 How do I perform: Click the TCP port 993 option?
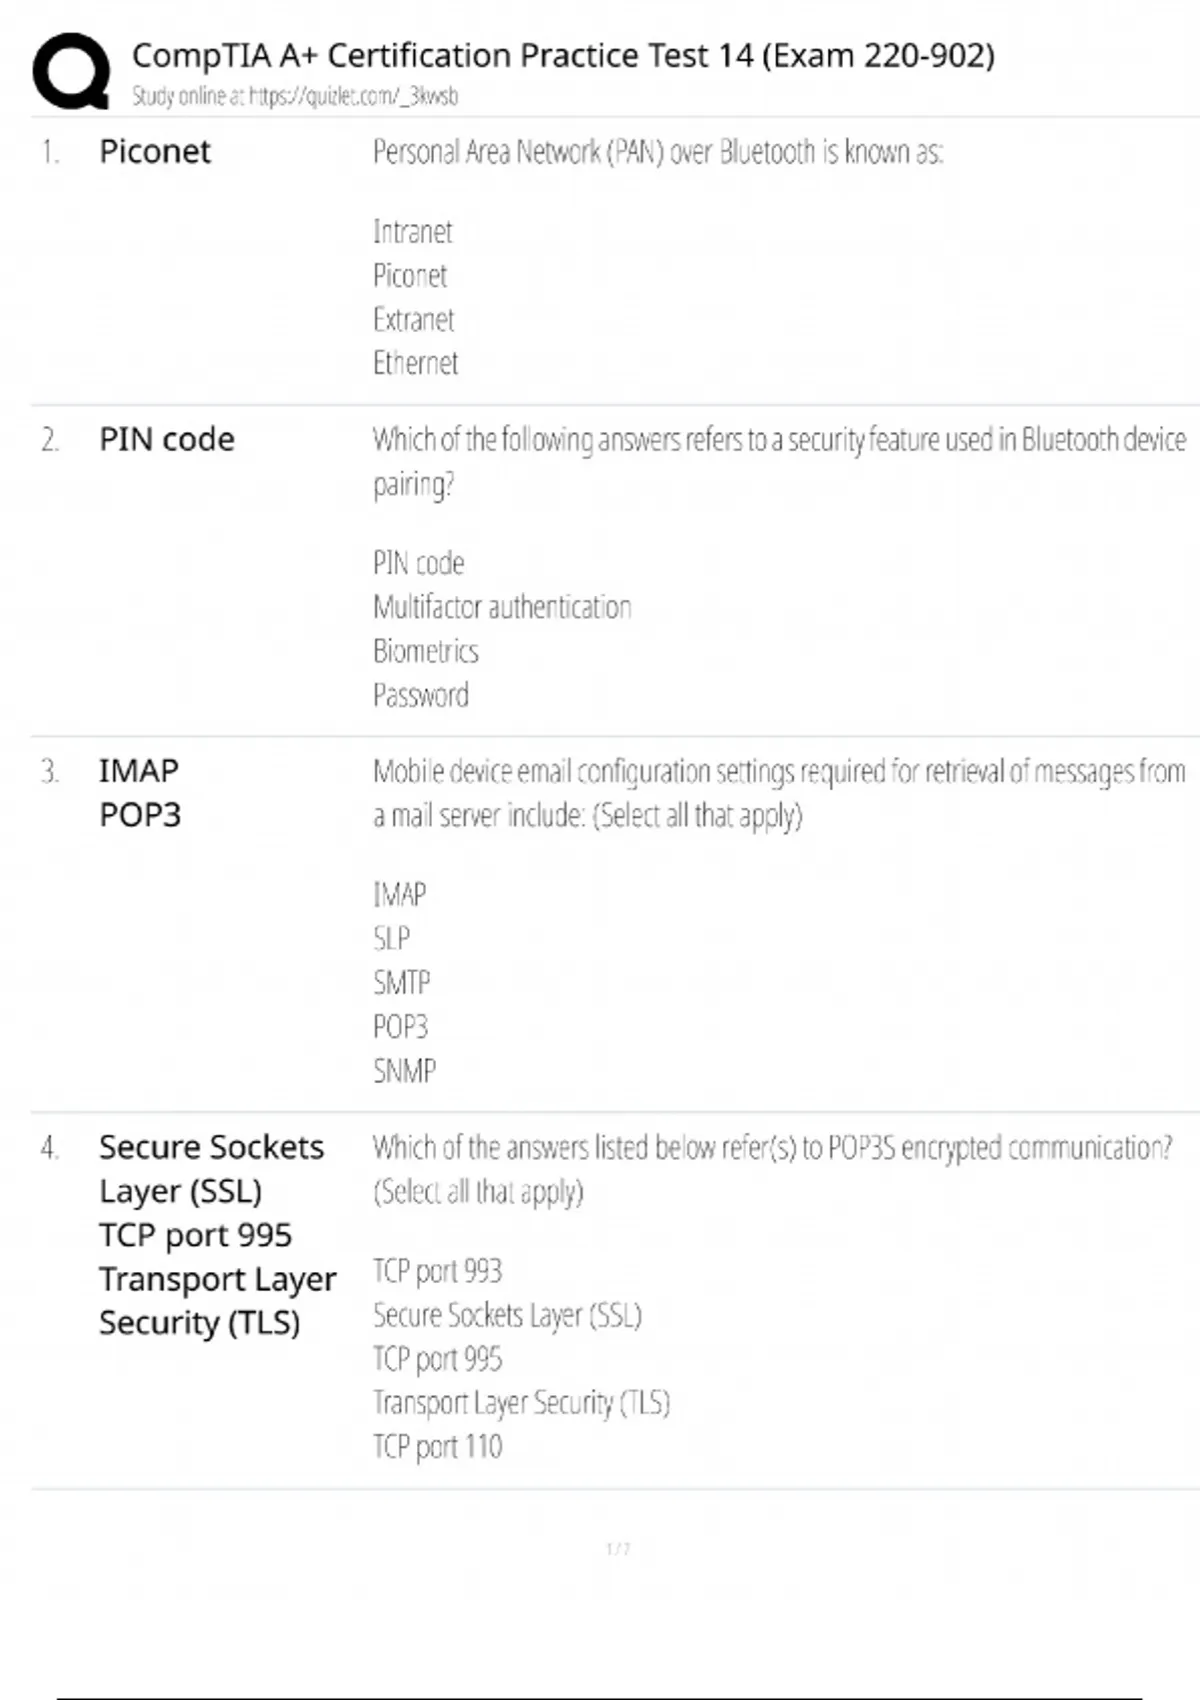[x=437, y=1271]
